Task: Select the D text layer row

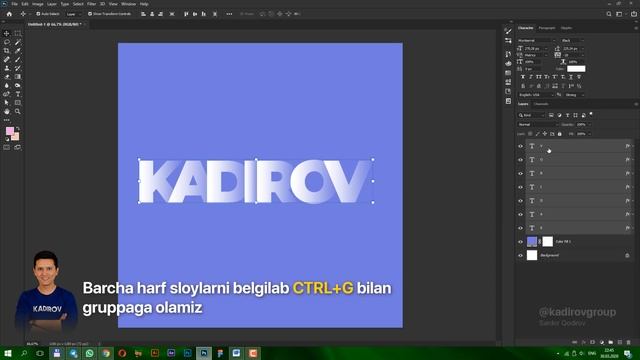Action: tap(578, 201)
